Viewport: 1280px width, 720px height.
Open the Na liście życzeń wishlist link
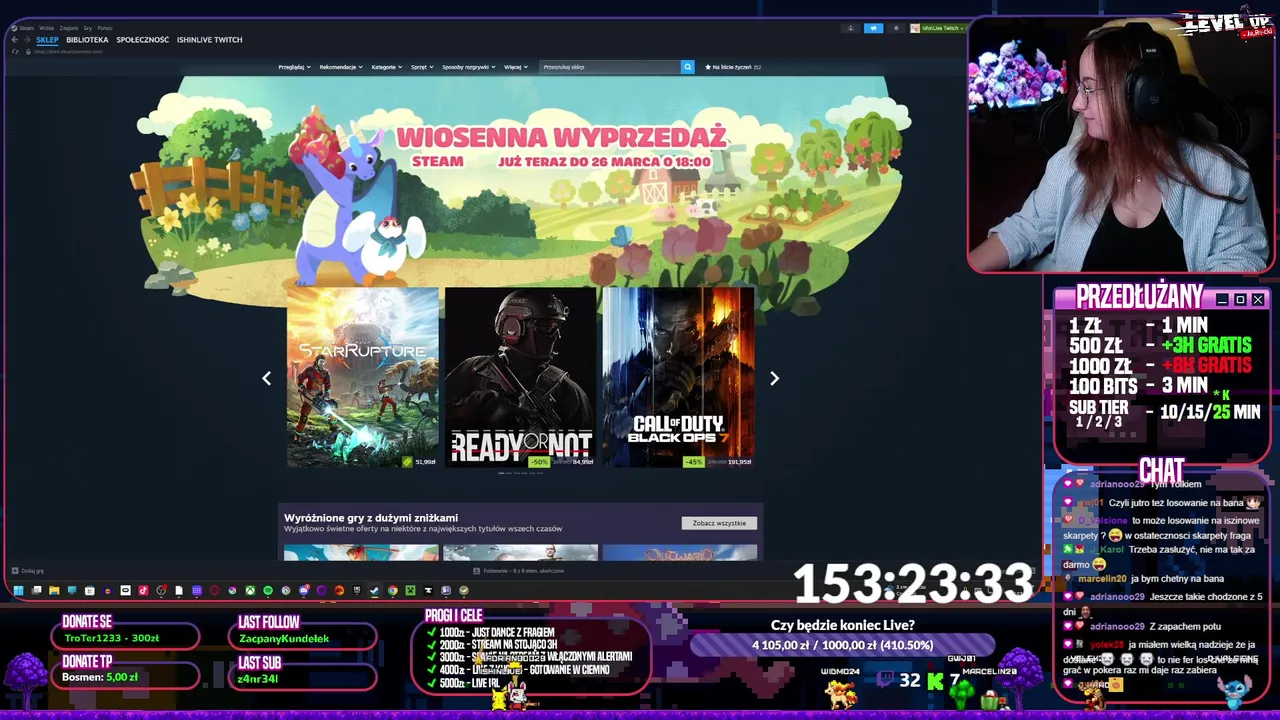click(x=733, y=67)
